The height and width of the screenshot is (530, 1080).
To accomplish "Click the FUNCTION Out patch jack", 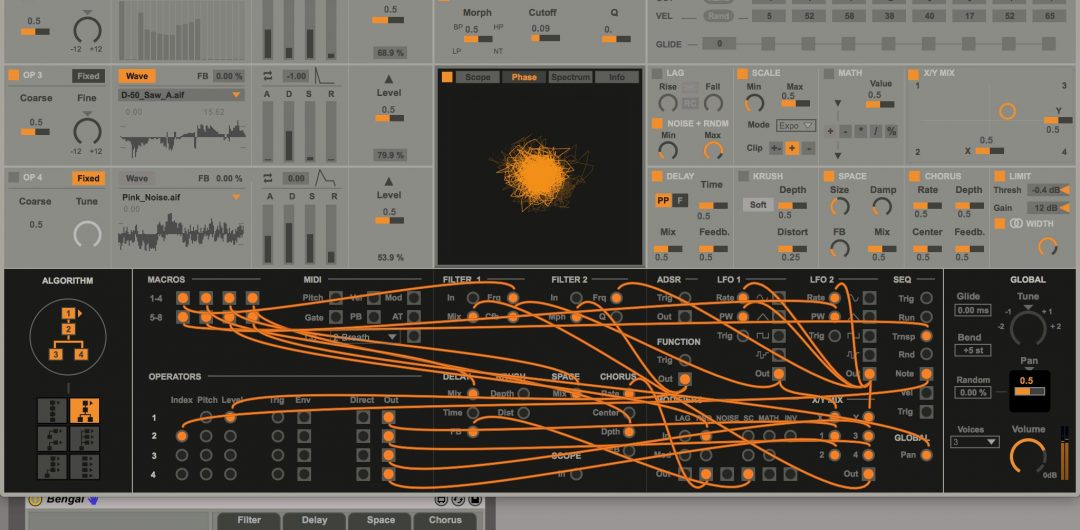I will [x=684, y=379].
